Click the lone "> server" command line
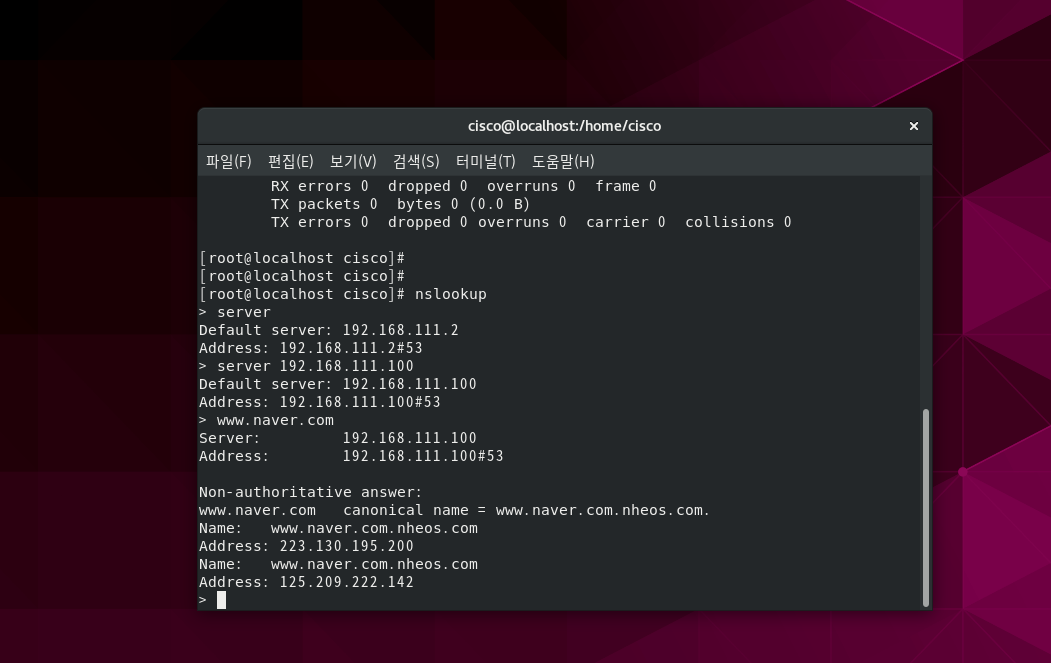This screenshot has width=1051, height=663. click(x=235, y=312)
